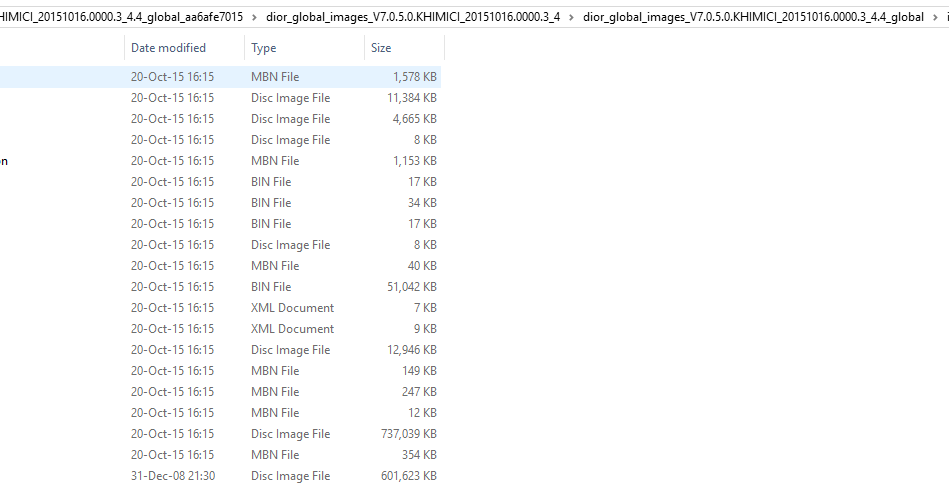Select the 1,153 KB size cell
The width and height of the screenshot is (949, 498).
414,161
